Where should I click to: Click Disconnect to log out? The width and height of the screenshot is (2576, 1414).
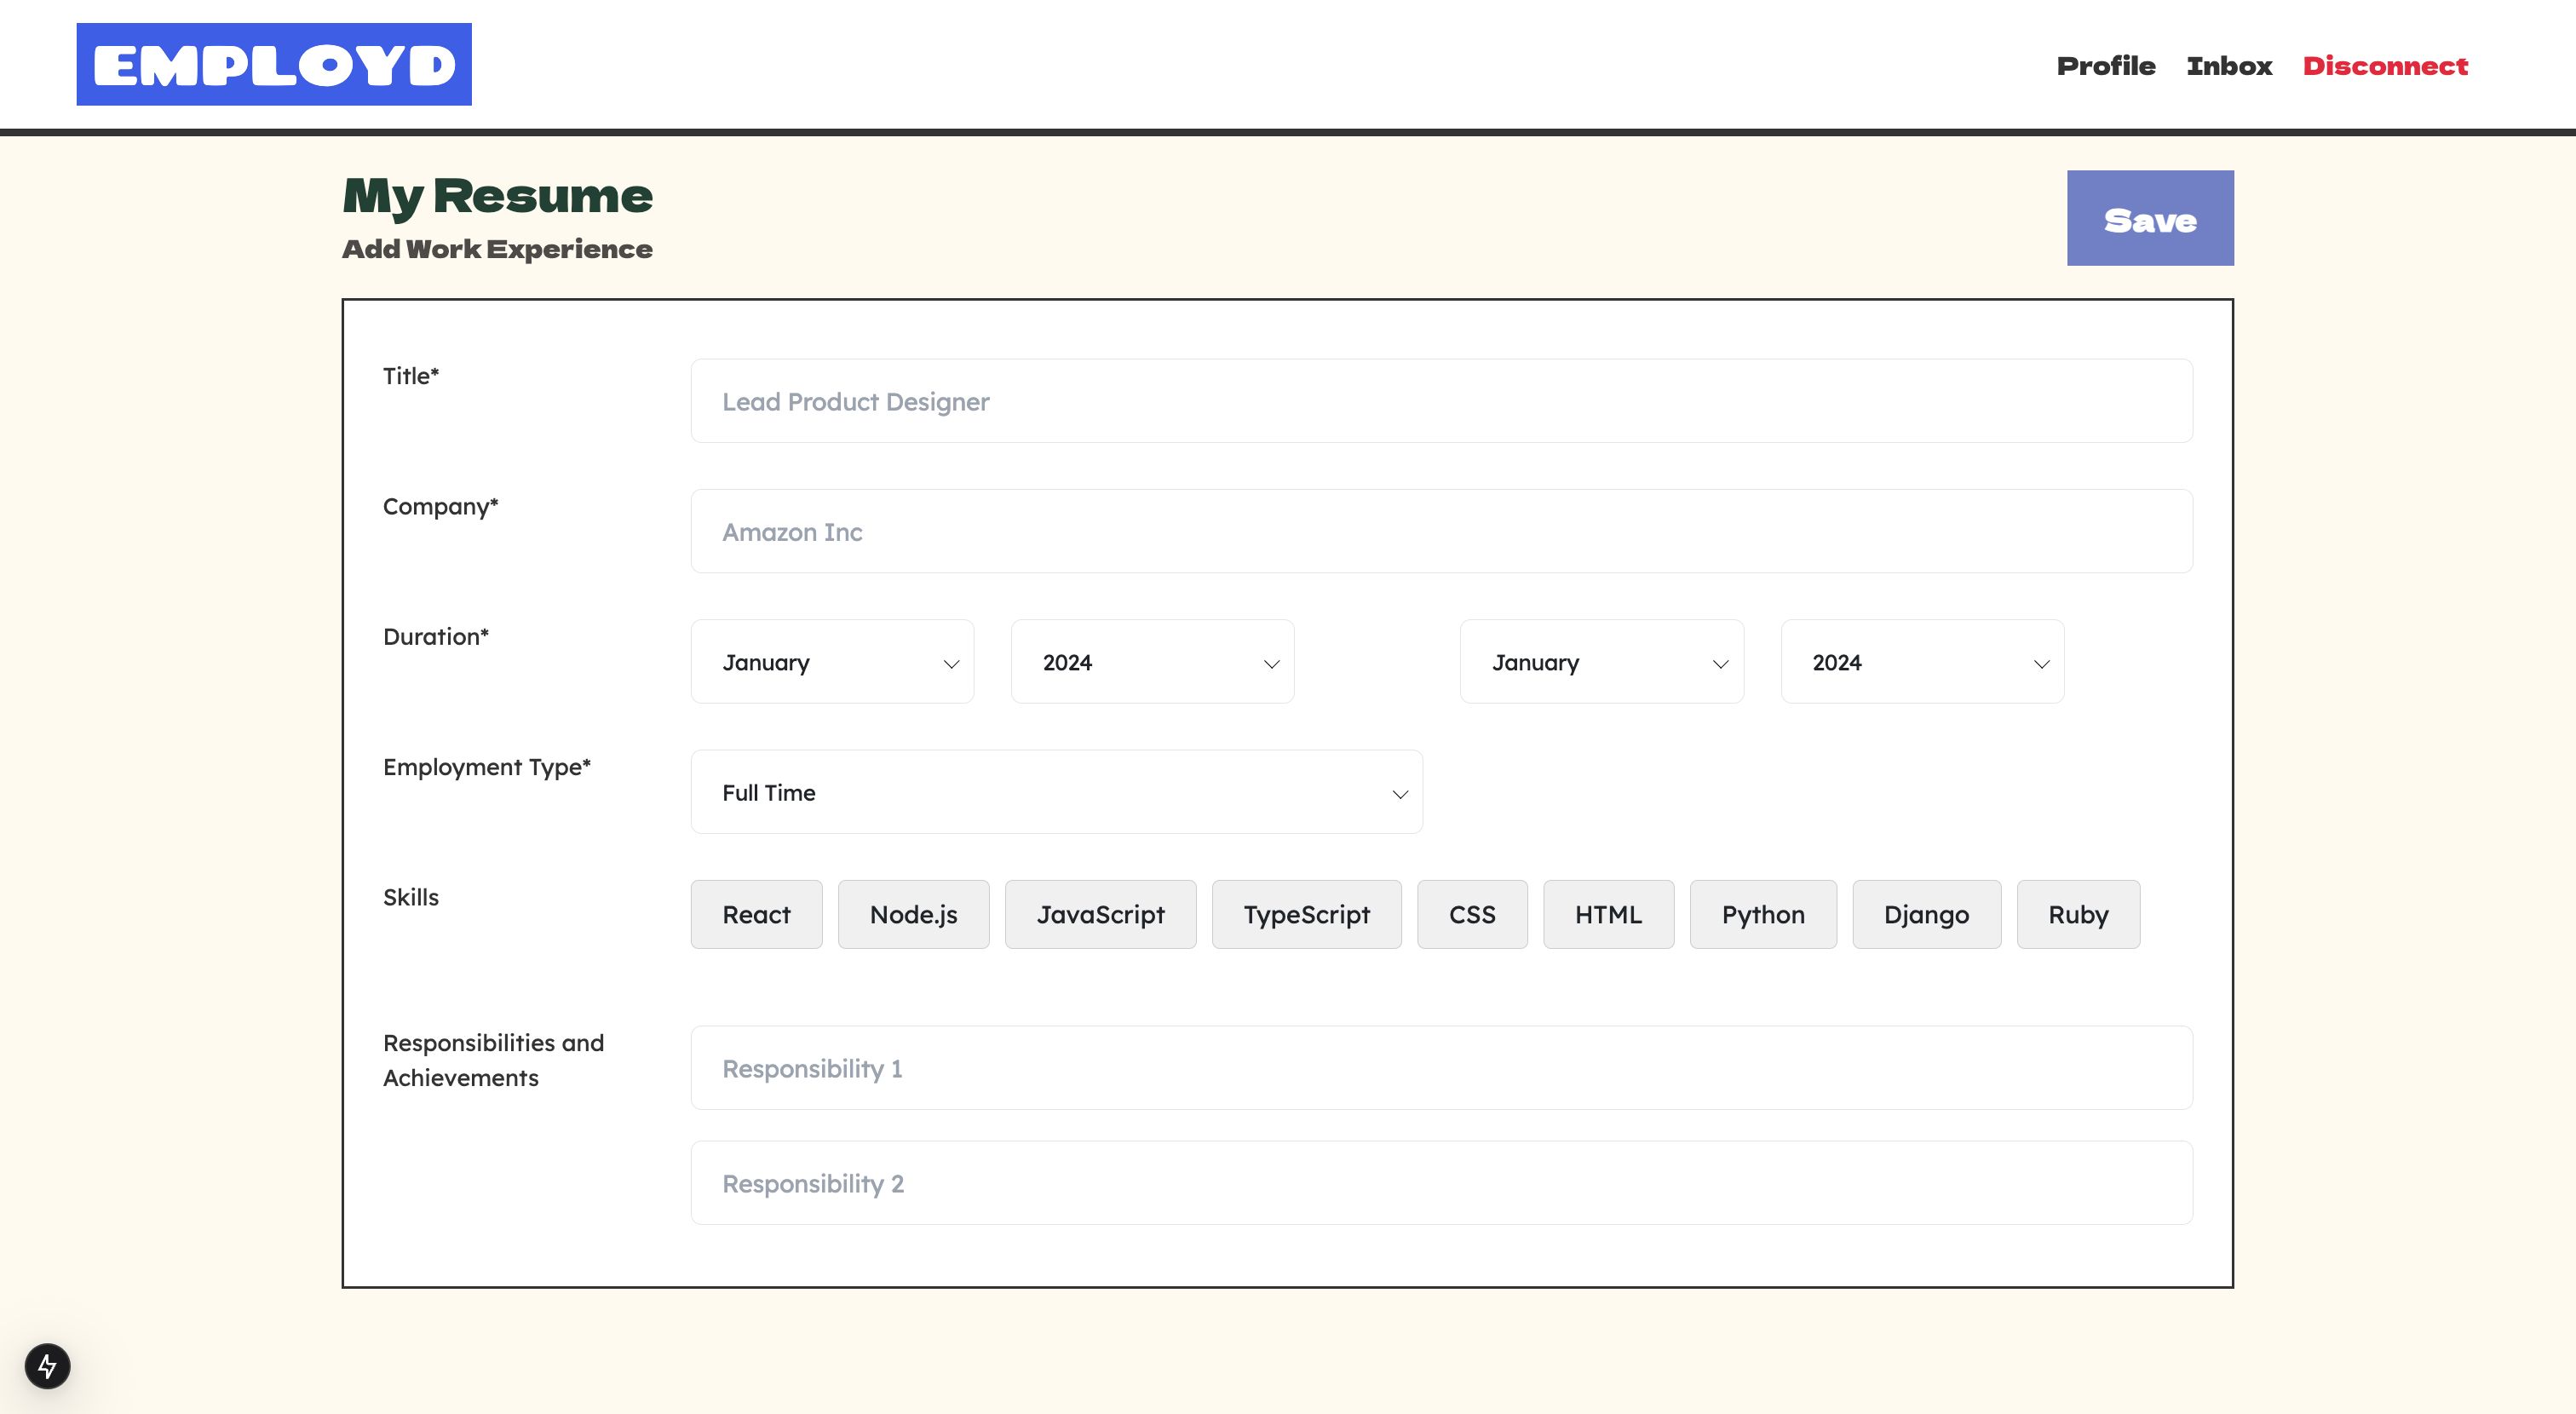[x=2385, y=66]
